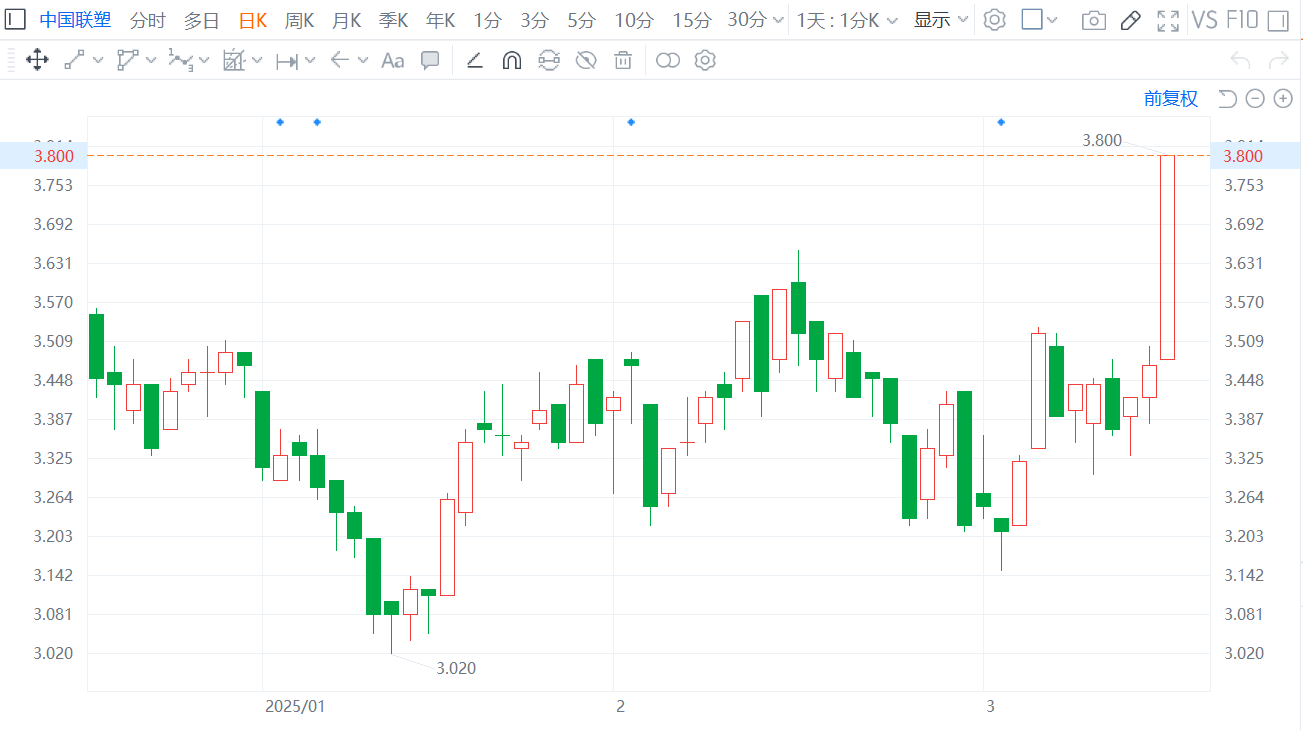Choose the 15分 interval
This screenshot has width=1303, height=730.
click(692, 20)
